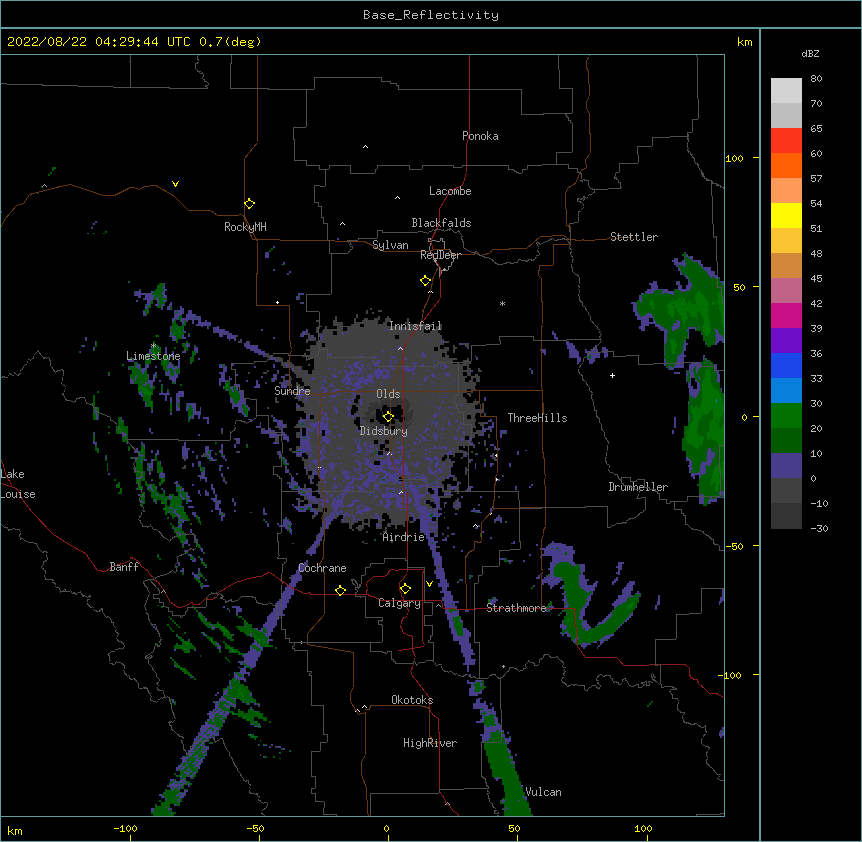
Task: Click the Ponoka city label
Action: coord(480,136)
